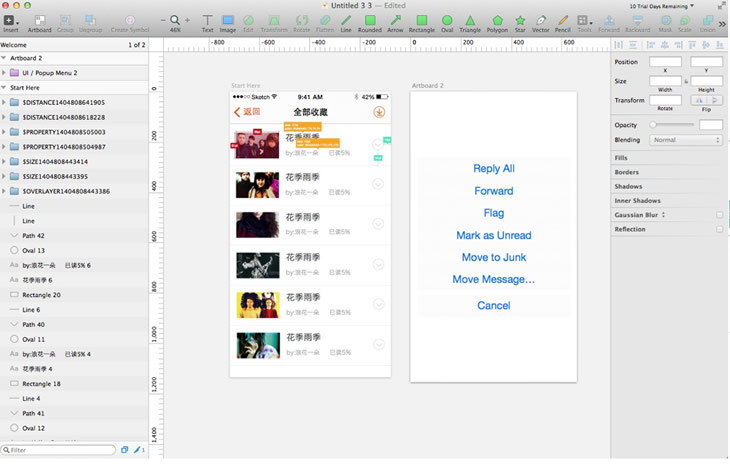Click the Opacity slider handle
Viewport: 730px width, 464px height.
tap(653, 125)
